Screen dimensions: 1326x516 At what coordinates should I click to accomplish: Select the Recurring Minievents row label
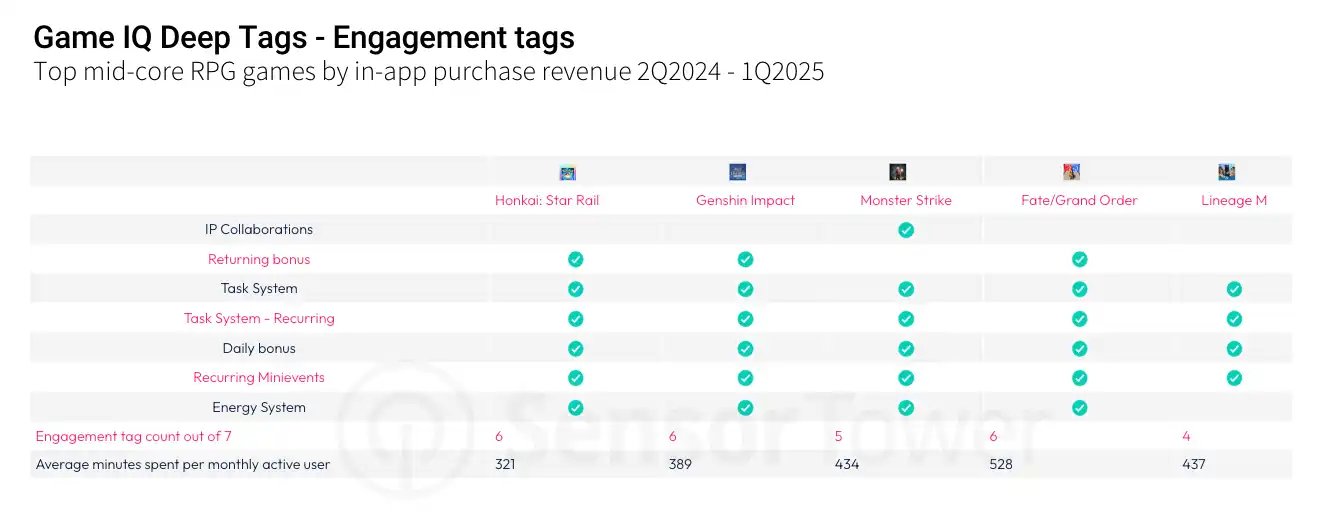pyautogui.click(x=259, y=378)
